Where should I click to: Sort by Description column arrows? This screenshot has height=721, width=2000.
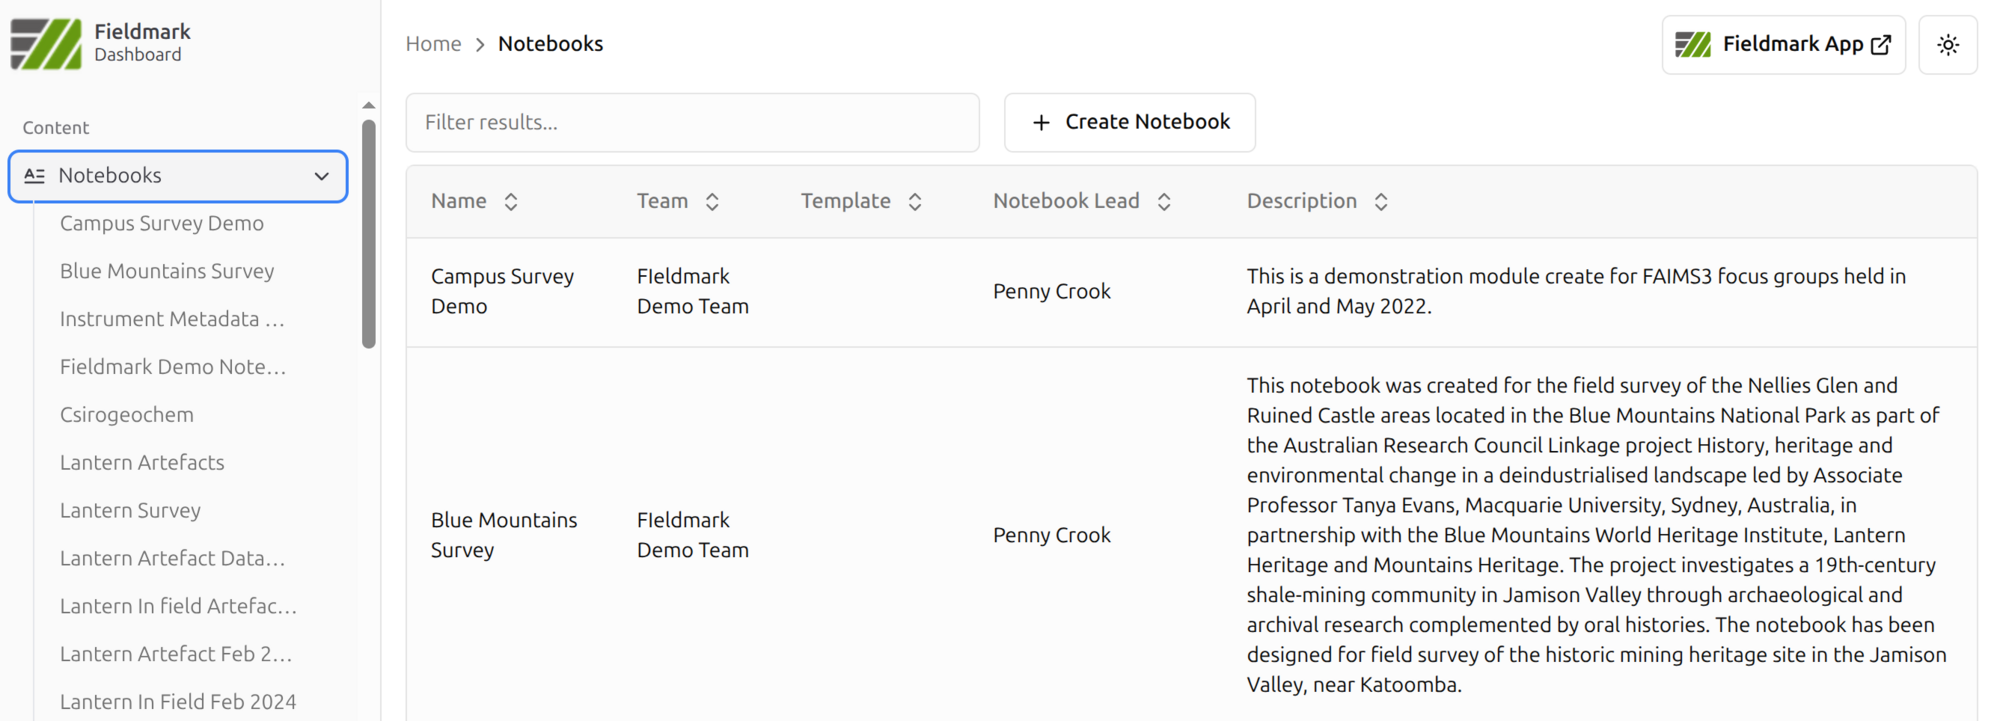pos(1381,202)
